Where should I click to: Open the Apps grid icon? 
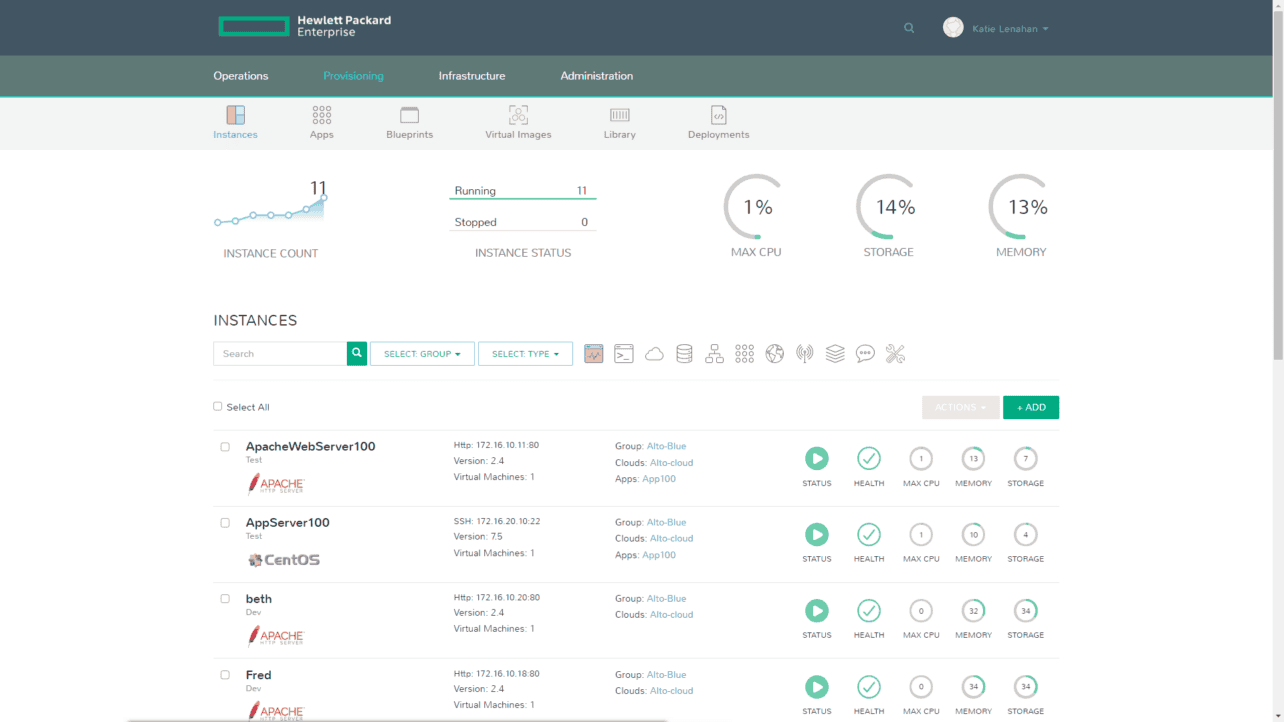click(321, 115)
